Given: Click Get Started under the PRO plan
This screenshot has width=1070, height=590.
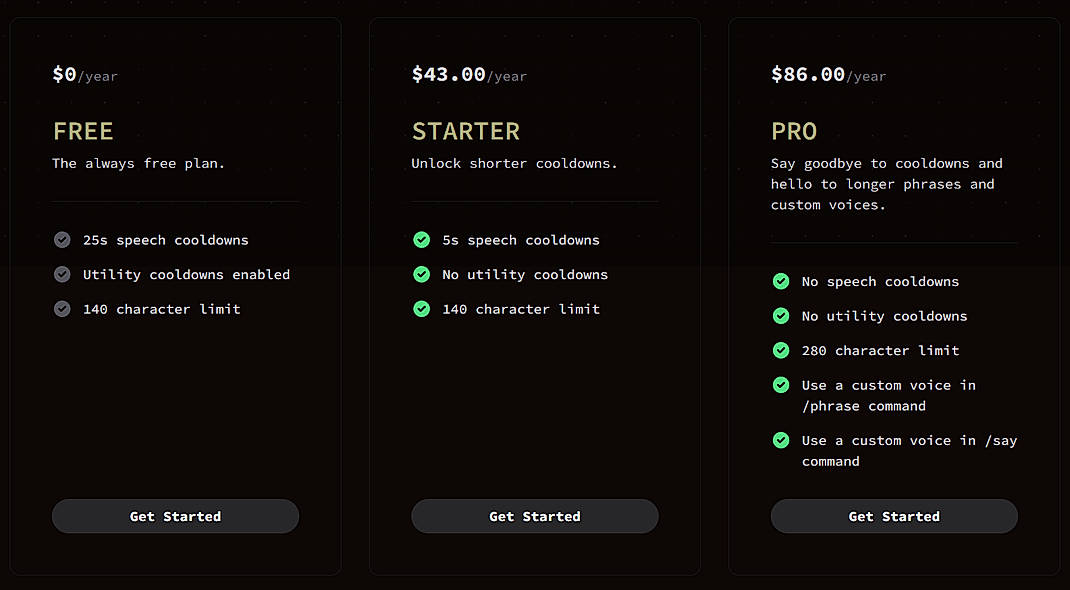Looking at the screenshot, I should pyautogui.click(x=893, y=516).
